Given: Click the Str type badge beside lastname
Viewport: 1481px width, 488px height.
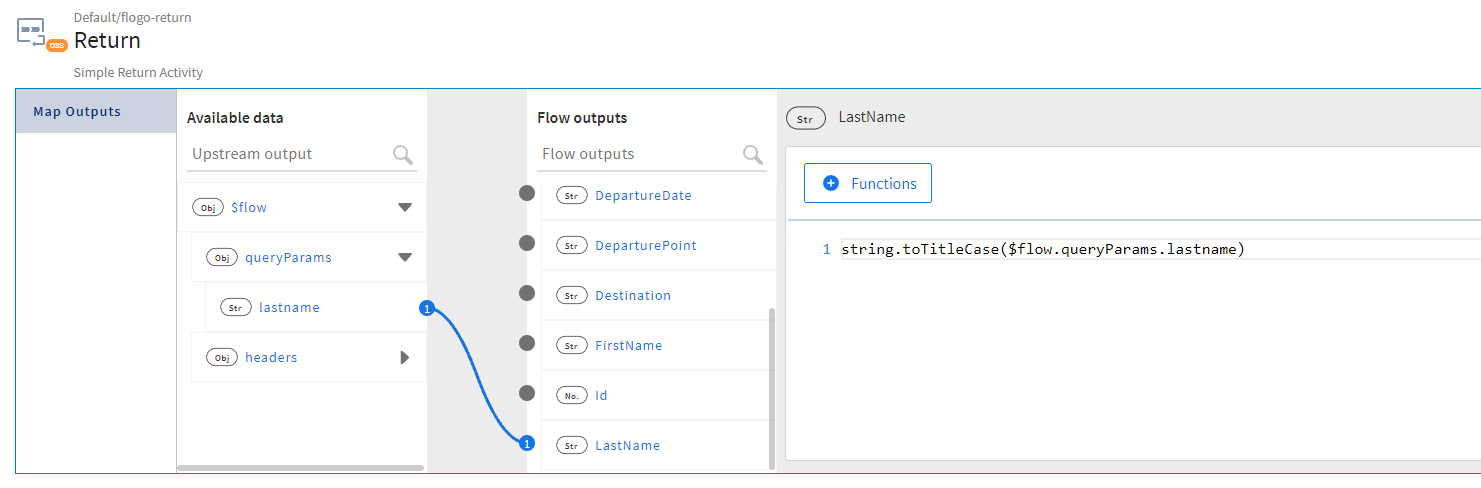Looking at the screenshot, I should [x=235, y=308].
